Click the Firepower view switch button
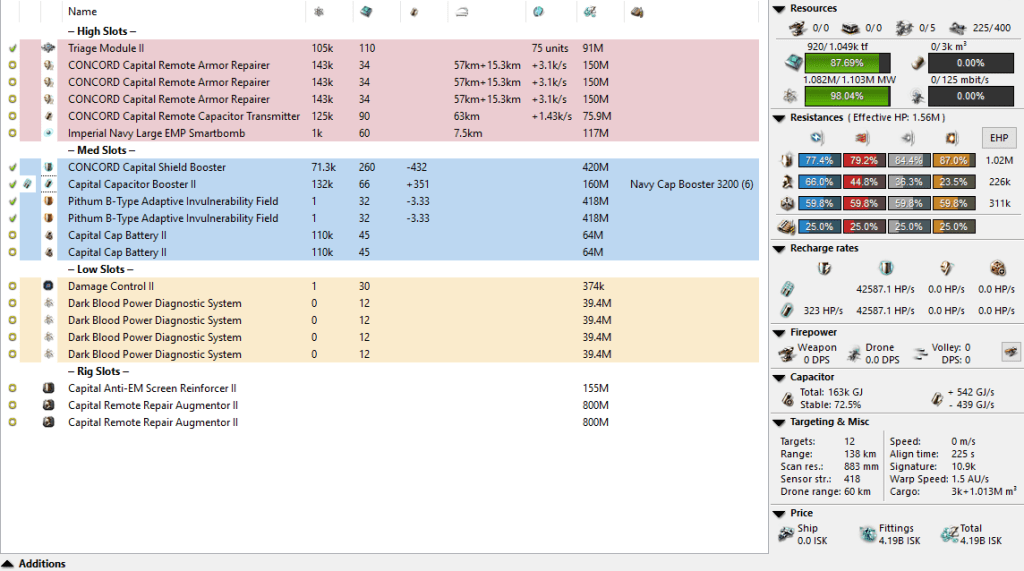Viewport: 1024px width, 571px height. (x=1010, y=352)
